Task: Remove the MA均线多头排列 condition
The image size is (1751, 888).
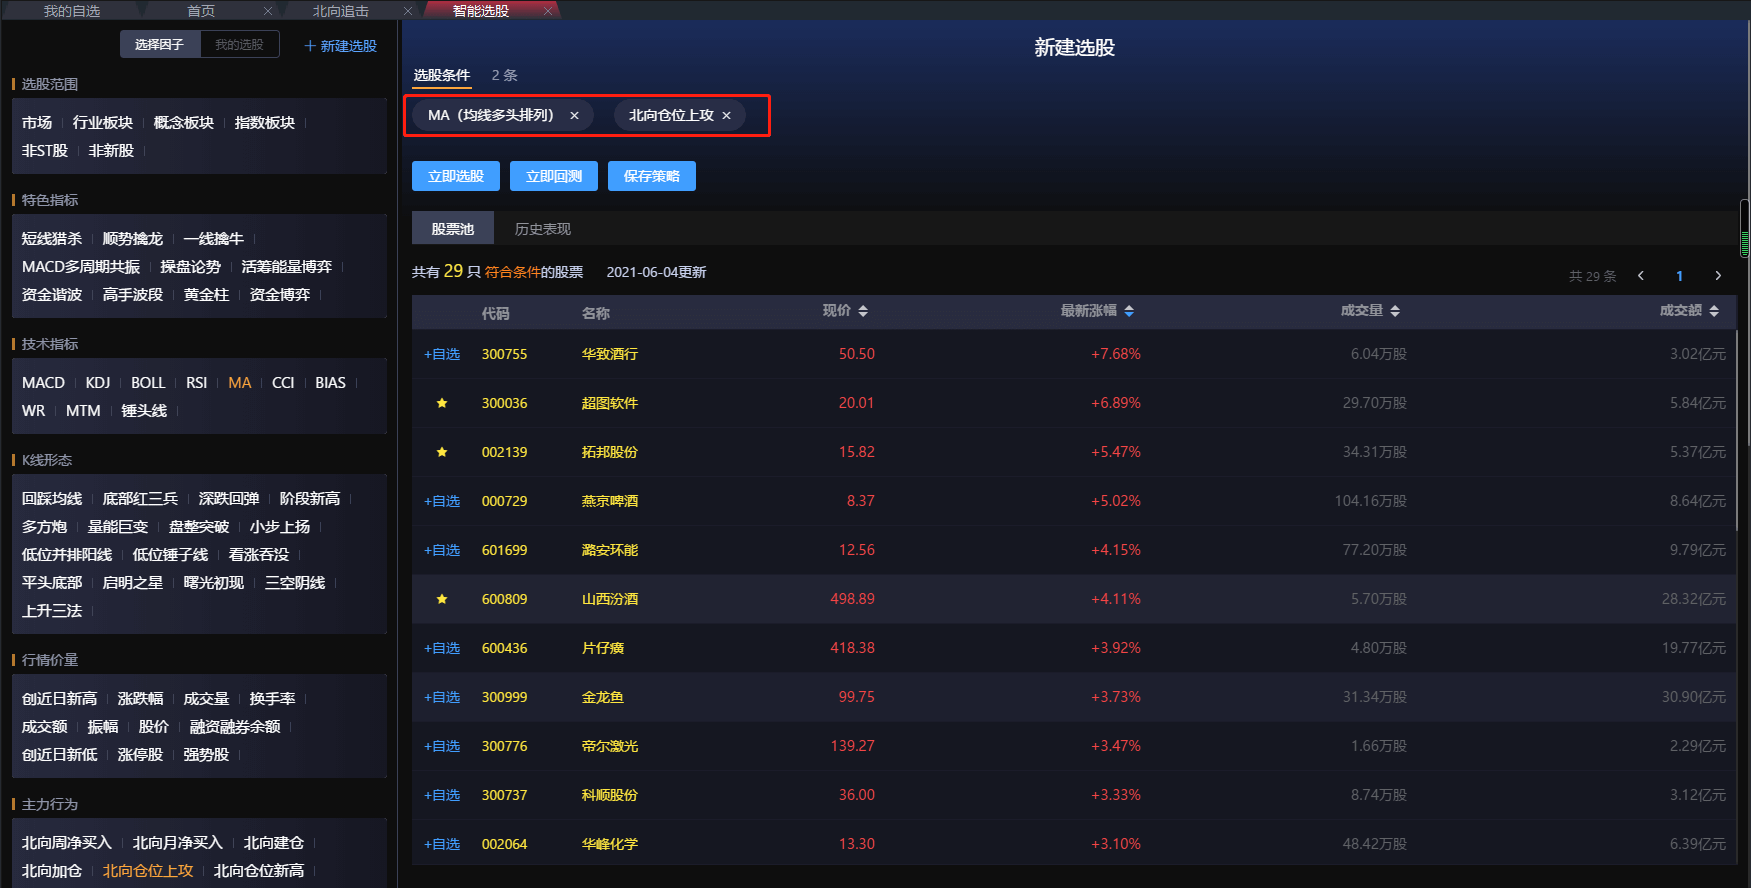Action: 574,116
